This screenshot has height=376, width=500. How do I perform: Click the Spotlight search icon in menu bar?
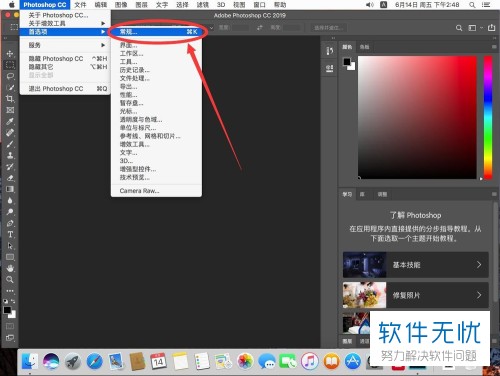pyautogui.click(x=472, y=5)
